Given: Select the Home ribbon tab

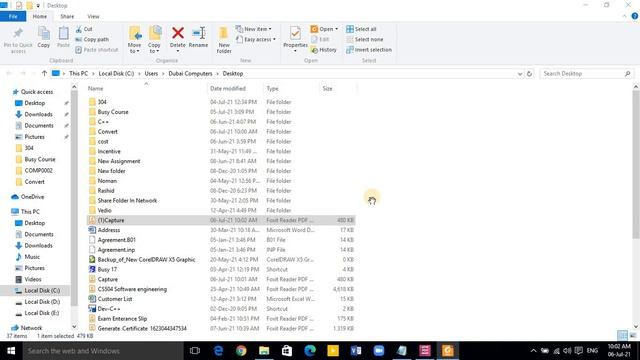Looking at the screenshot, I should pos(40,16).
